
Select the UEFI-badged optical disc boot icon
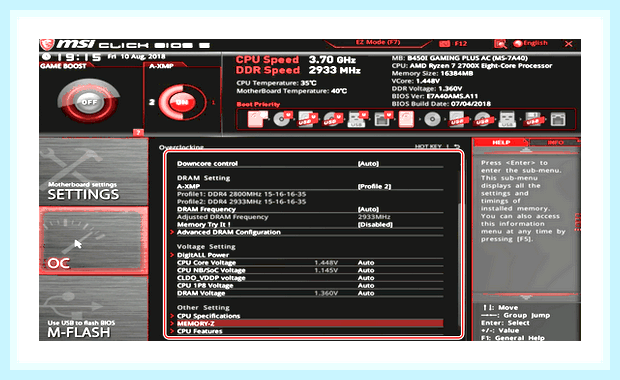(282, 119)
